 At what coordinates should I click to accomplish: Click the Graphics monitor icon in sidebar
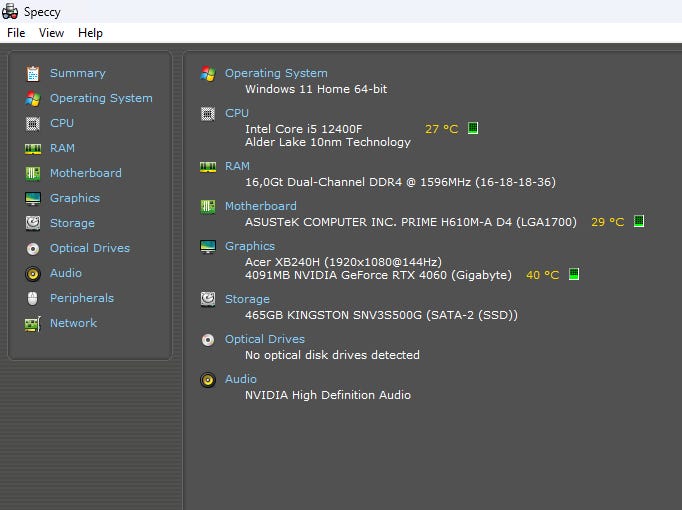tap(33, 198)
